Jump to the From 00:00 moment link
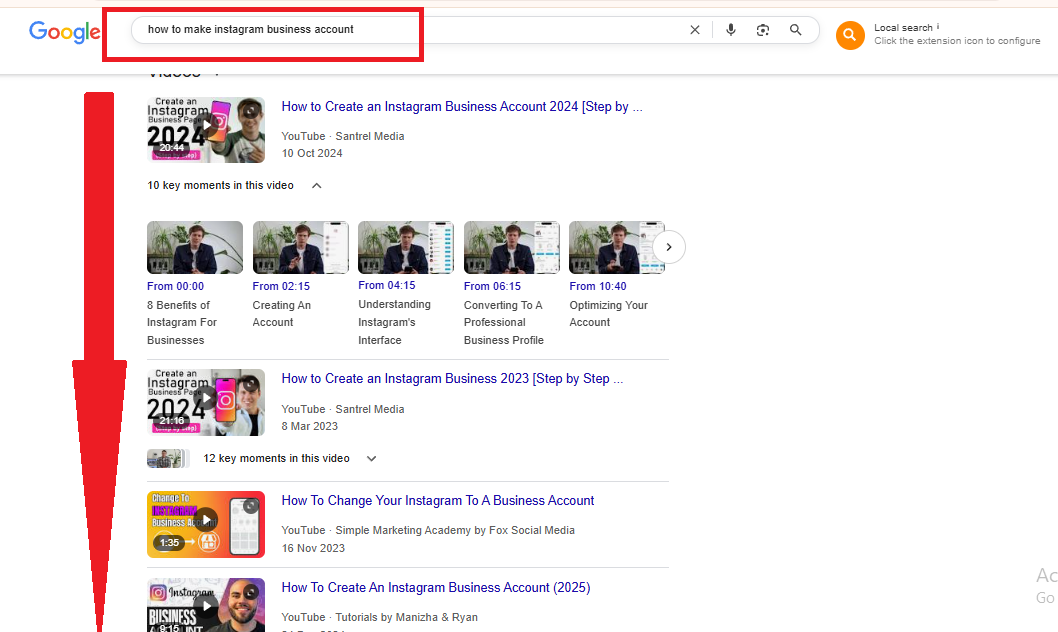Screen dimensions: 1058x632 175,286
